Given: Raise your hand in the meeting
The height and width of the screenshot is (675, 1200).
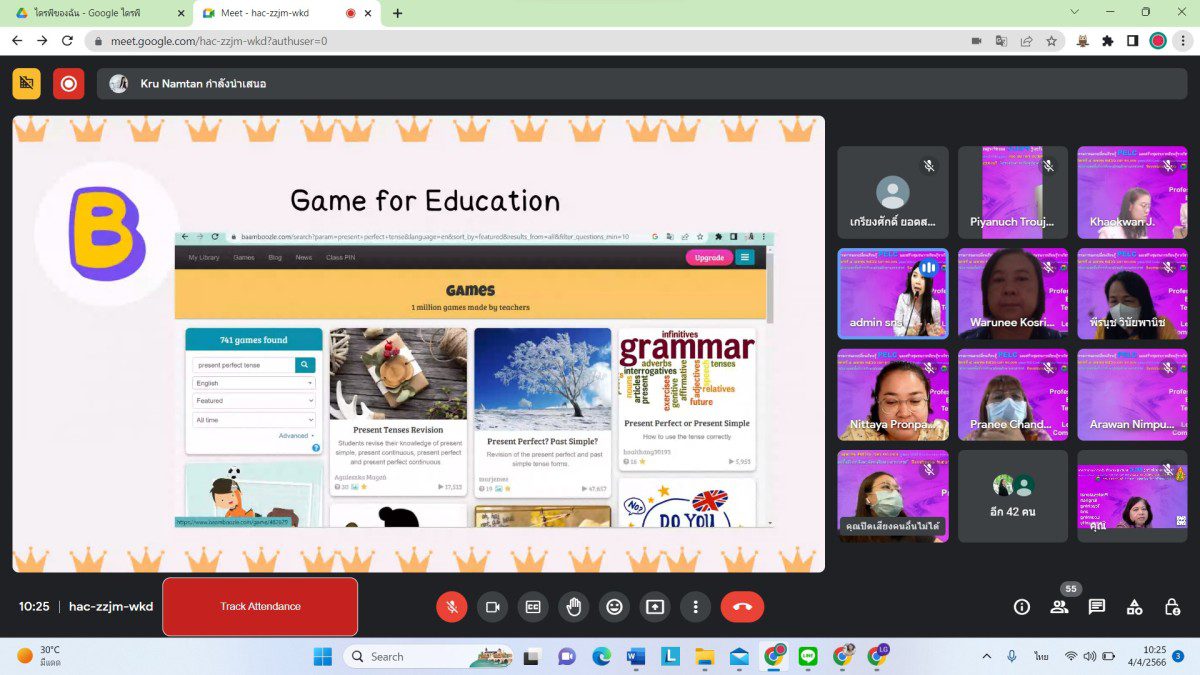Looking at the screenshot, I should 574,606.
